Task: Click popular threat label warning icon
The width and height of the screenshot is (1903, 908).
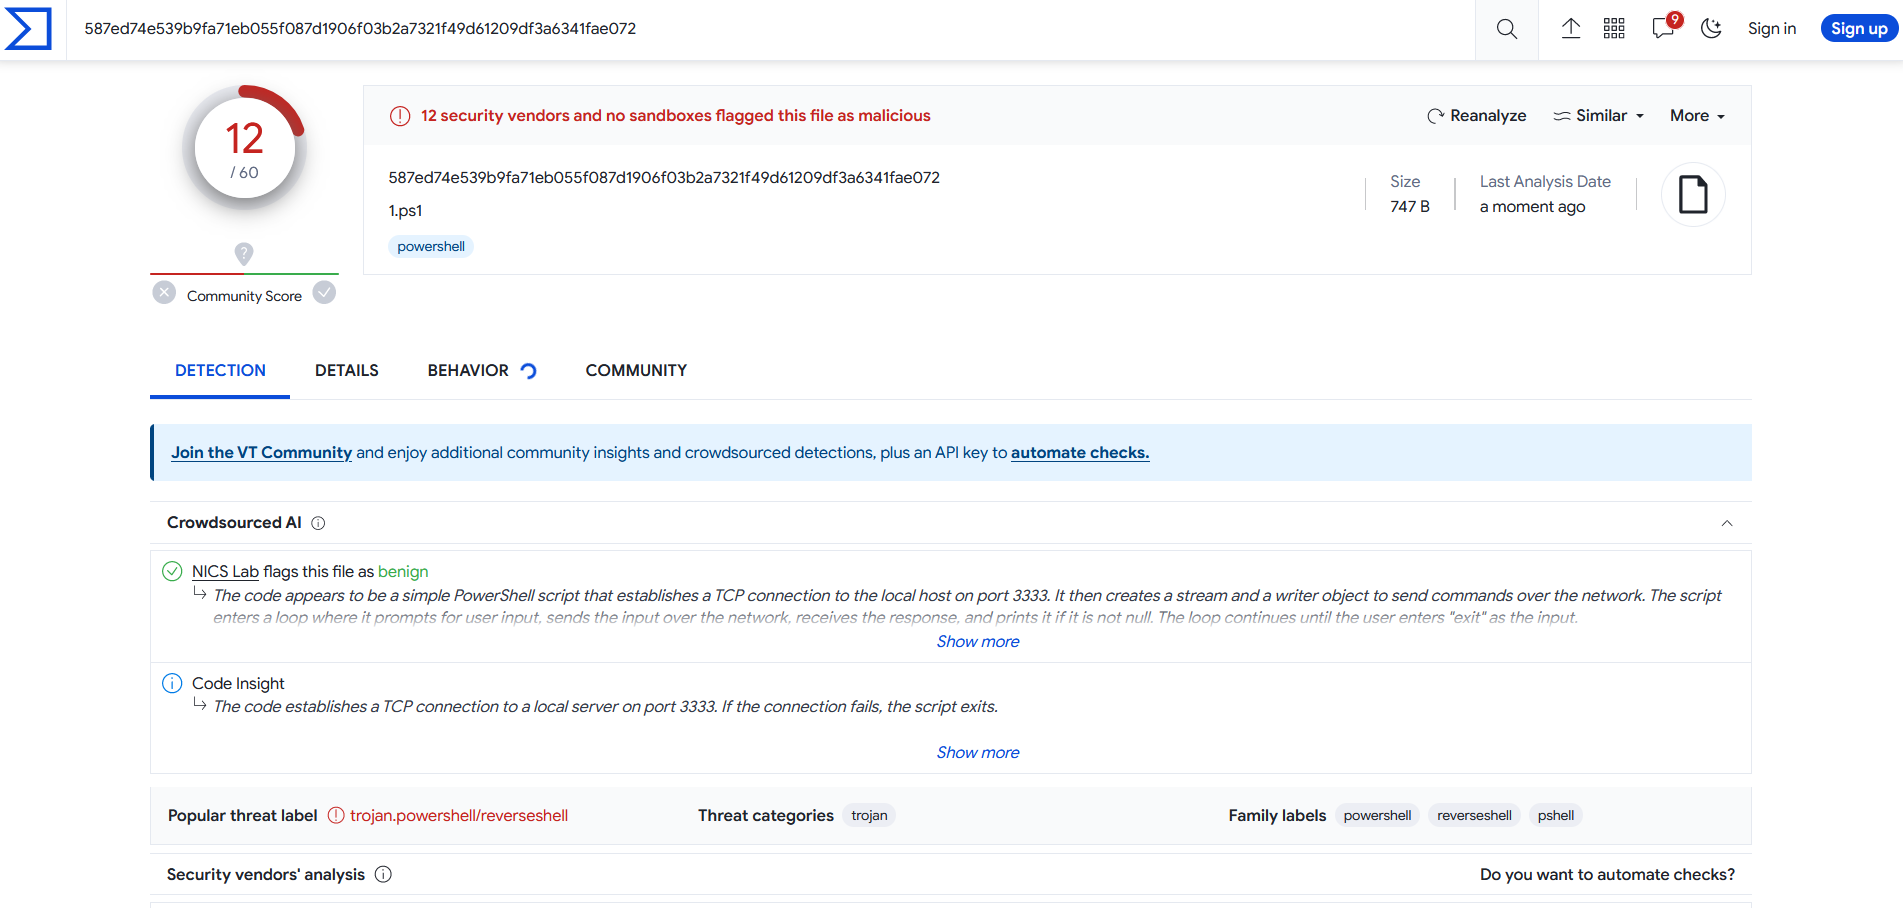Action: [336, 816]
